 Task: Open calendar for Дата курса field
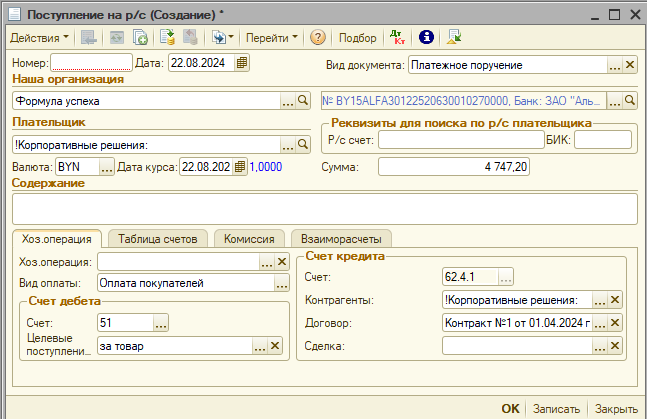coord(239,166)
